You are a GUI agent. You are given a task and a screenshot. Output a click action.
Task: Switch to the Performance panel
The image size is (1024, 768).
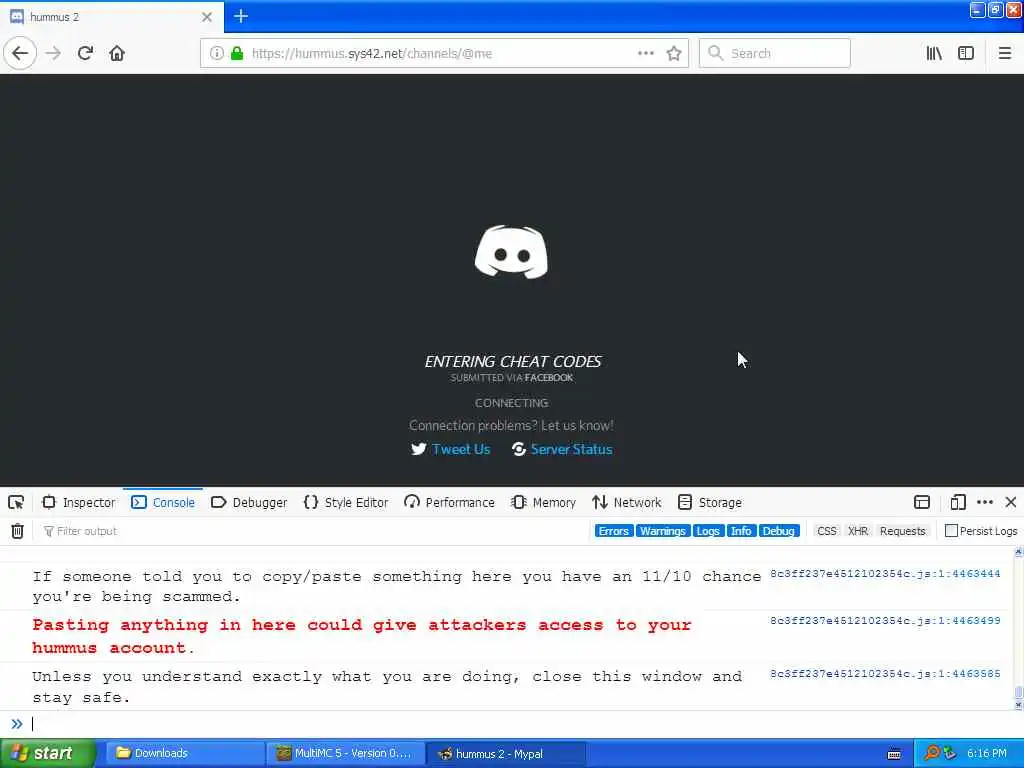click(x=449, y=502)
